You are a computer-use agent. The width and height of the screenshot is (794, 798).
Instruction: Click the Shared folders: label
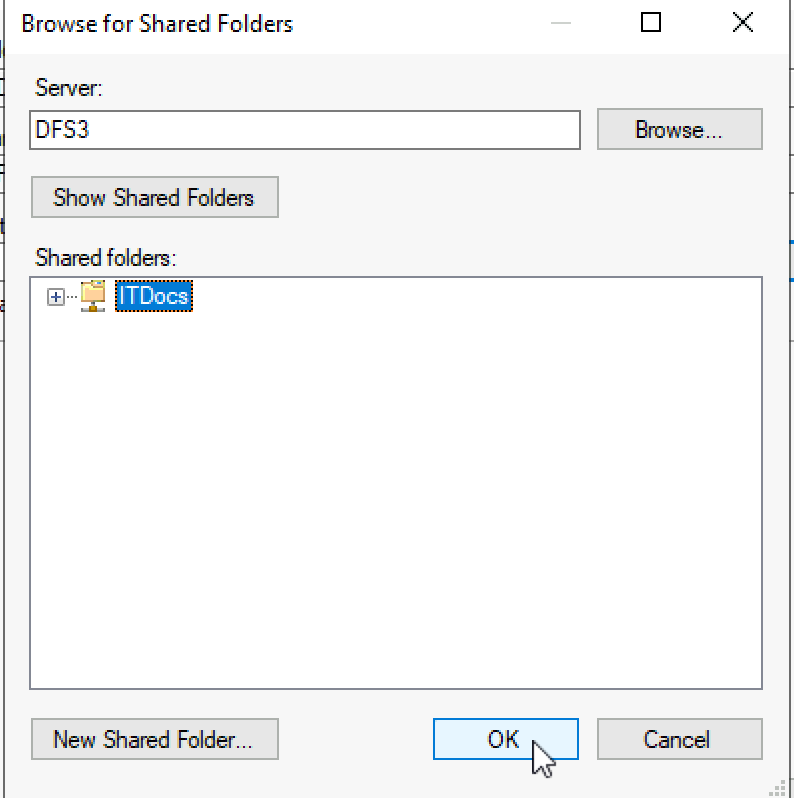coord(105,258)
